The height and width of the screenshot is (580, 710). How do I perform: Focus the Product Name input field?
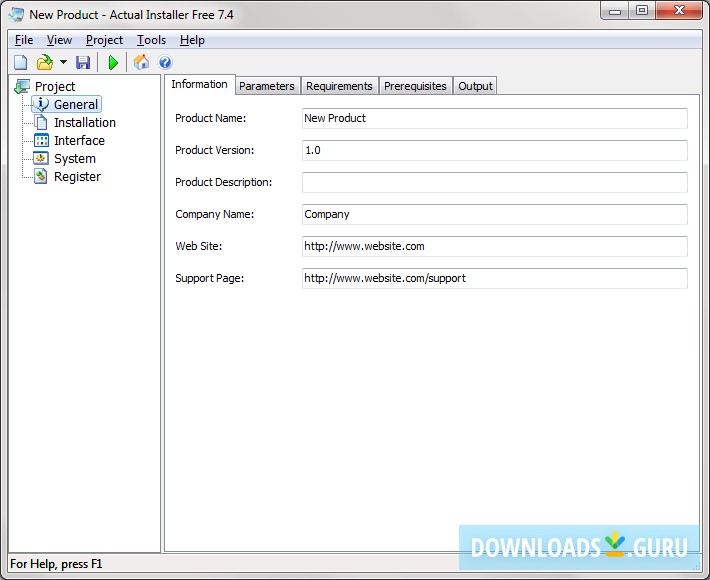tap(494, 118)
